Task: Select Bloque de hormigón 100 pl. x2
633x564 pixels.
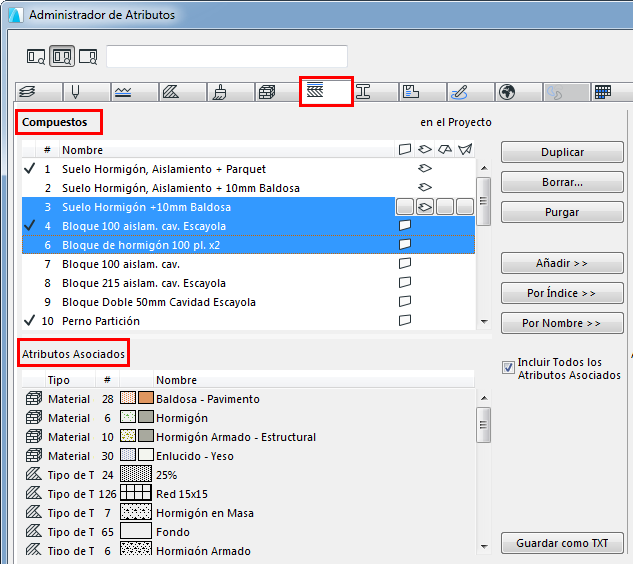Action: click(x=248, y=245)
